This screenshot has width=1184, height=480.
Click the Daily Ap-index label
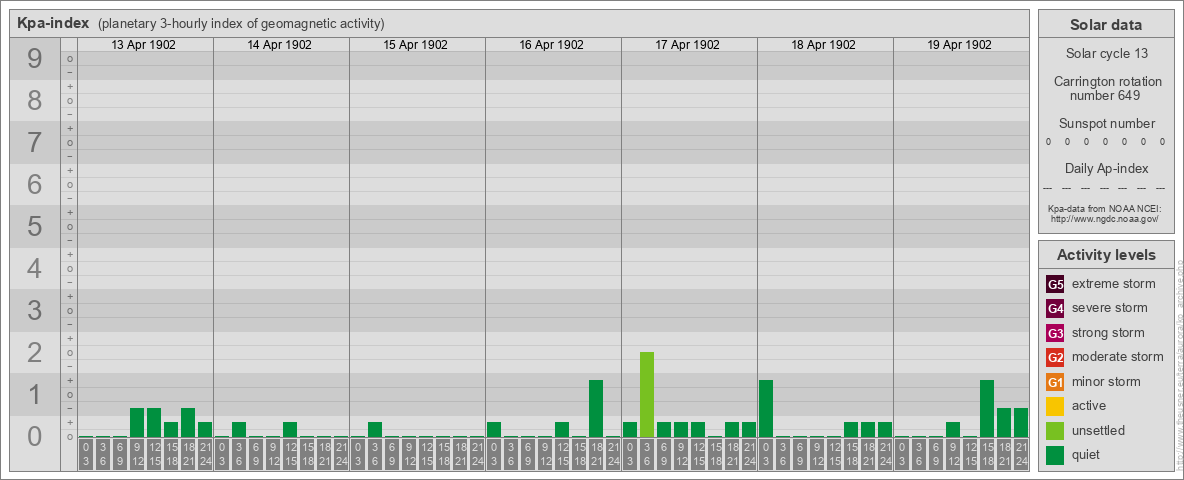coord(1105,168)
